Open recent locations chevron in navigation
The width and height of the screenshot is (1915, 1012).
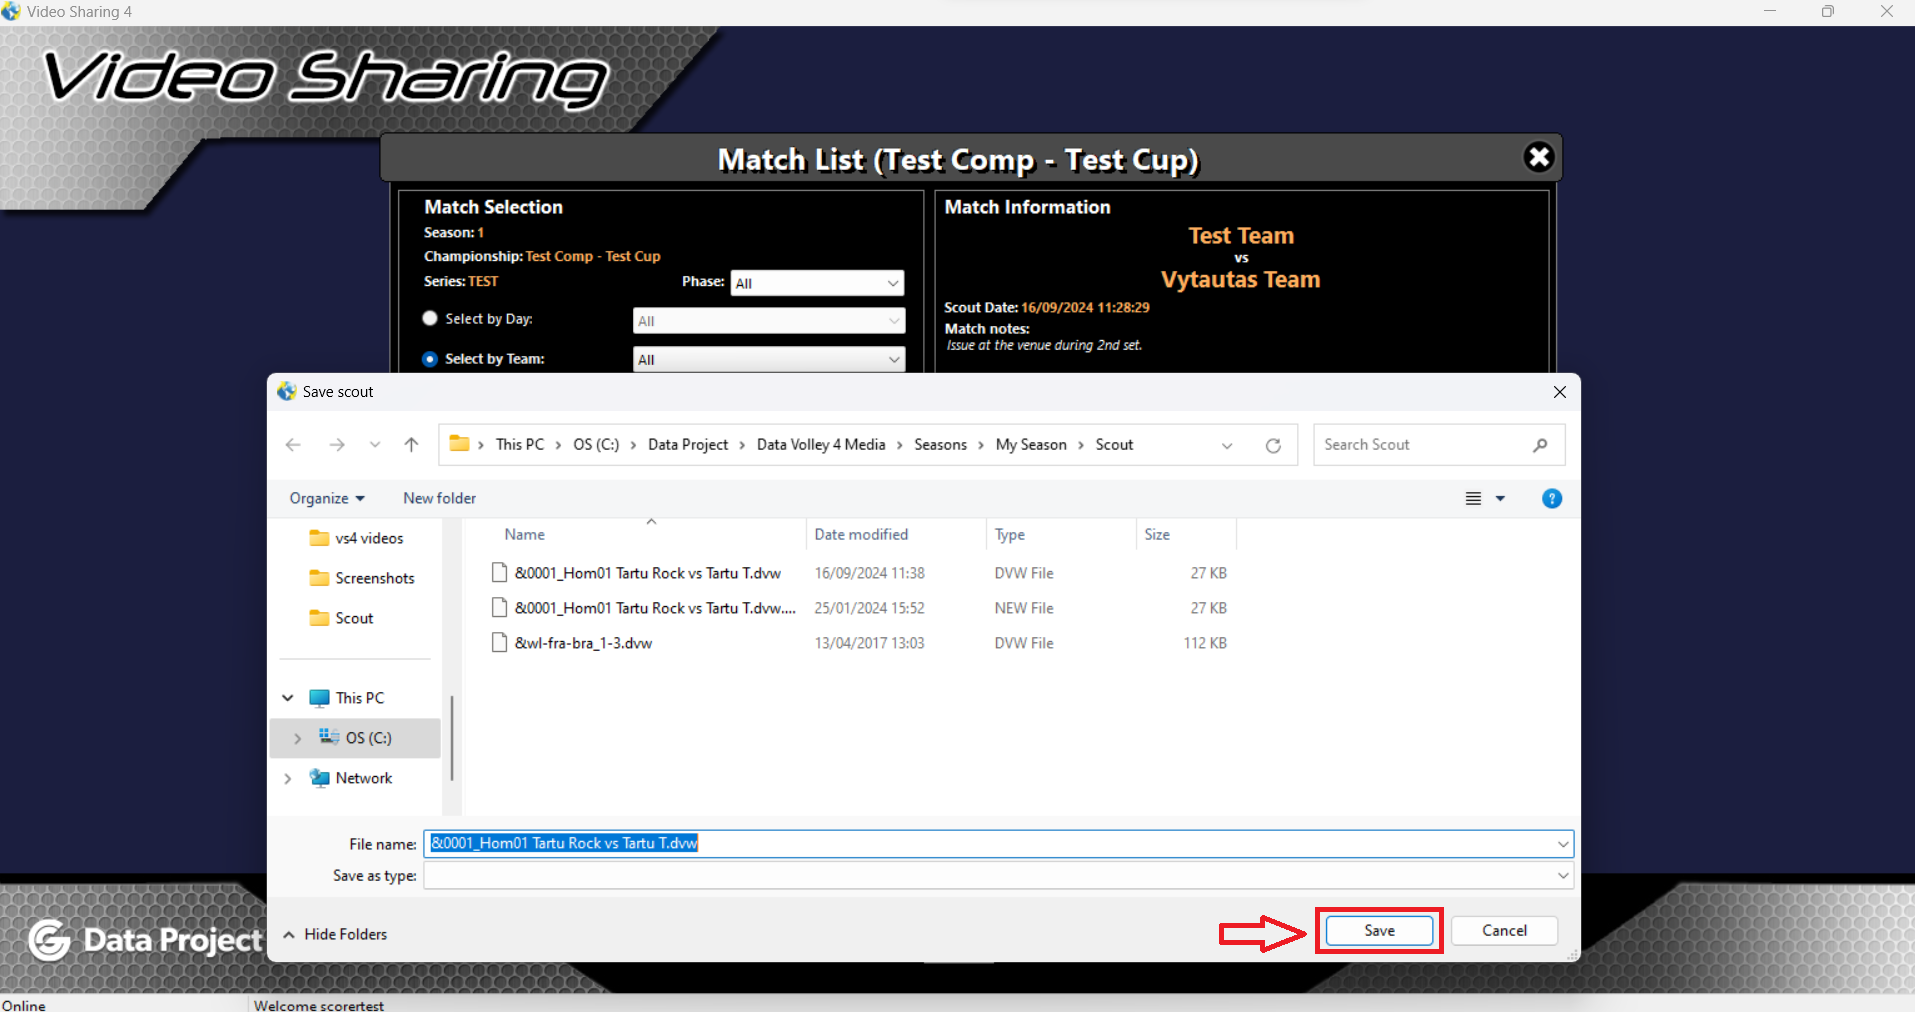click(x=375, y=445)
